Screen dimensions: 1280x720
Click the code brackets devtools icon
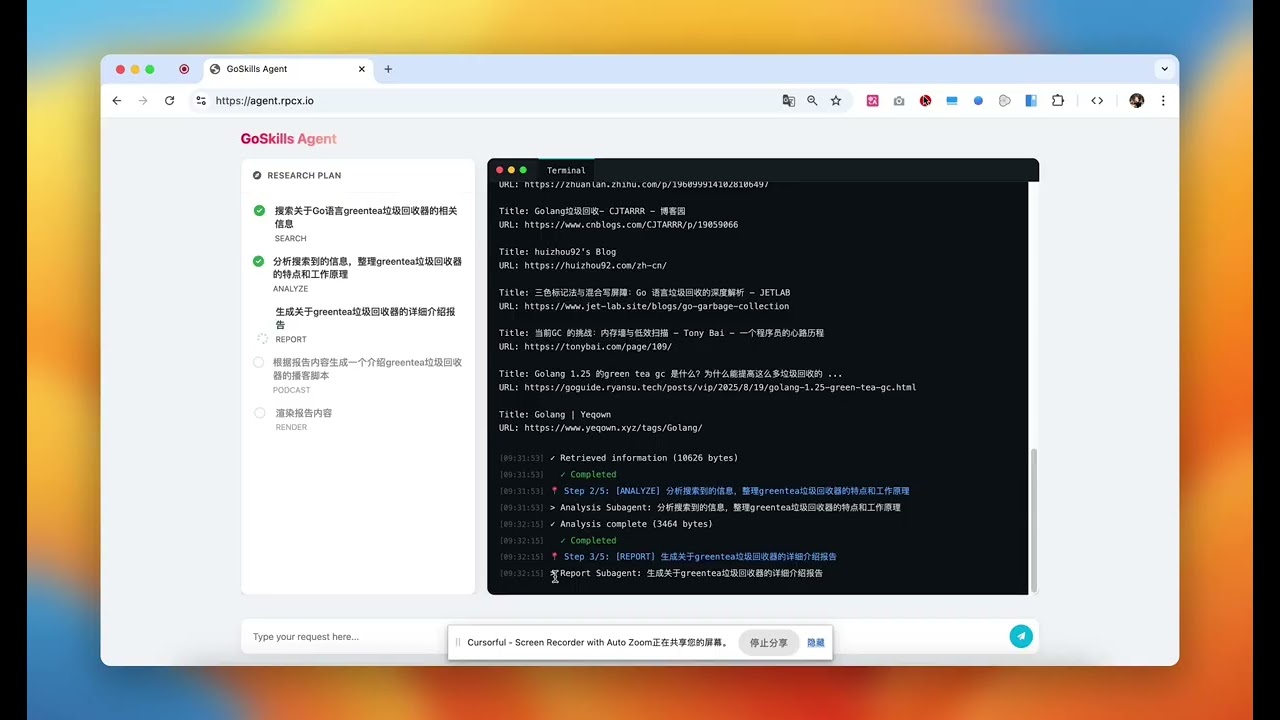coord(1097,101)
